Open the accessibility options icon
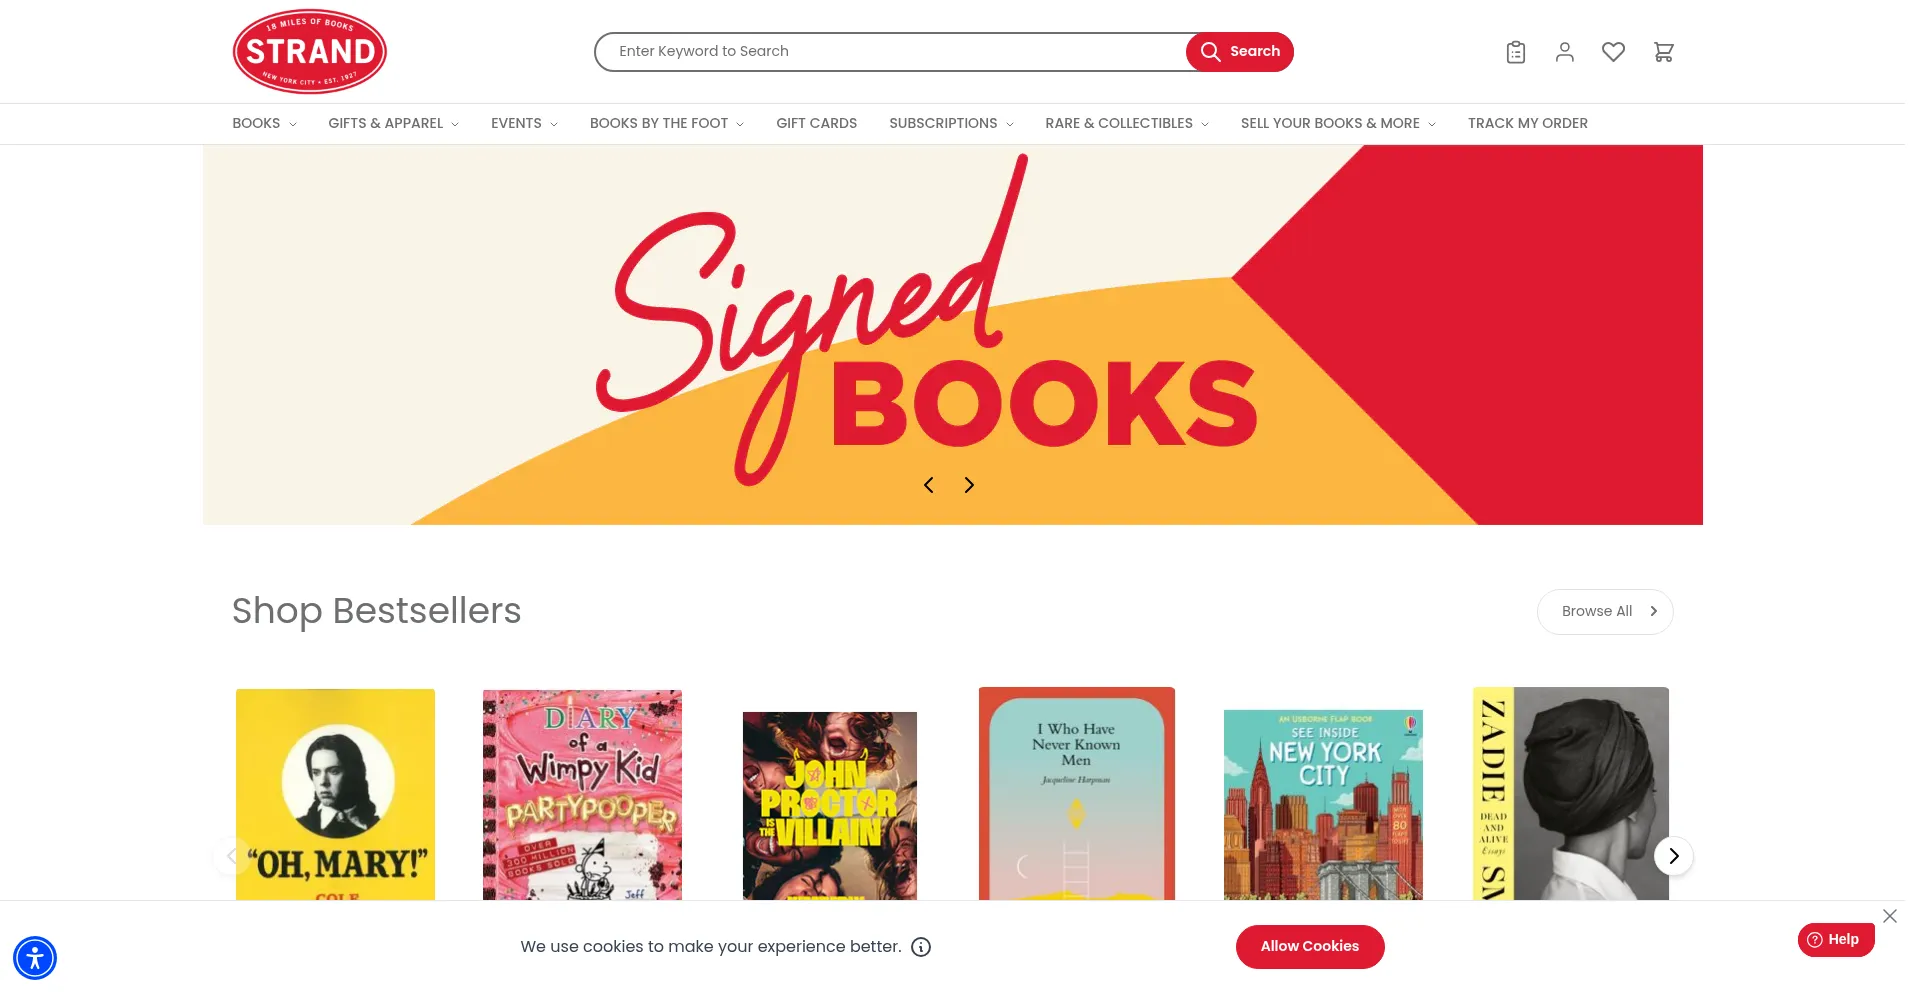Image resolution: width=1920 pixels, height=993 pixels. click(x=35, y=958)
